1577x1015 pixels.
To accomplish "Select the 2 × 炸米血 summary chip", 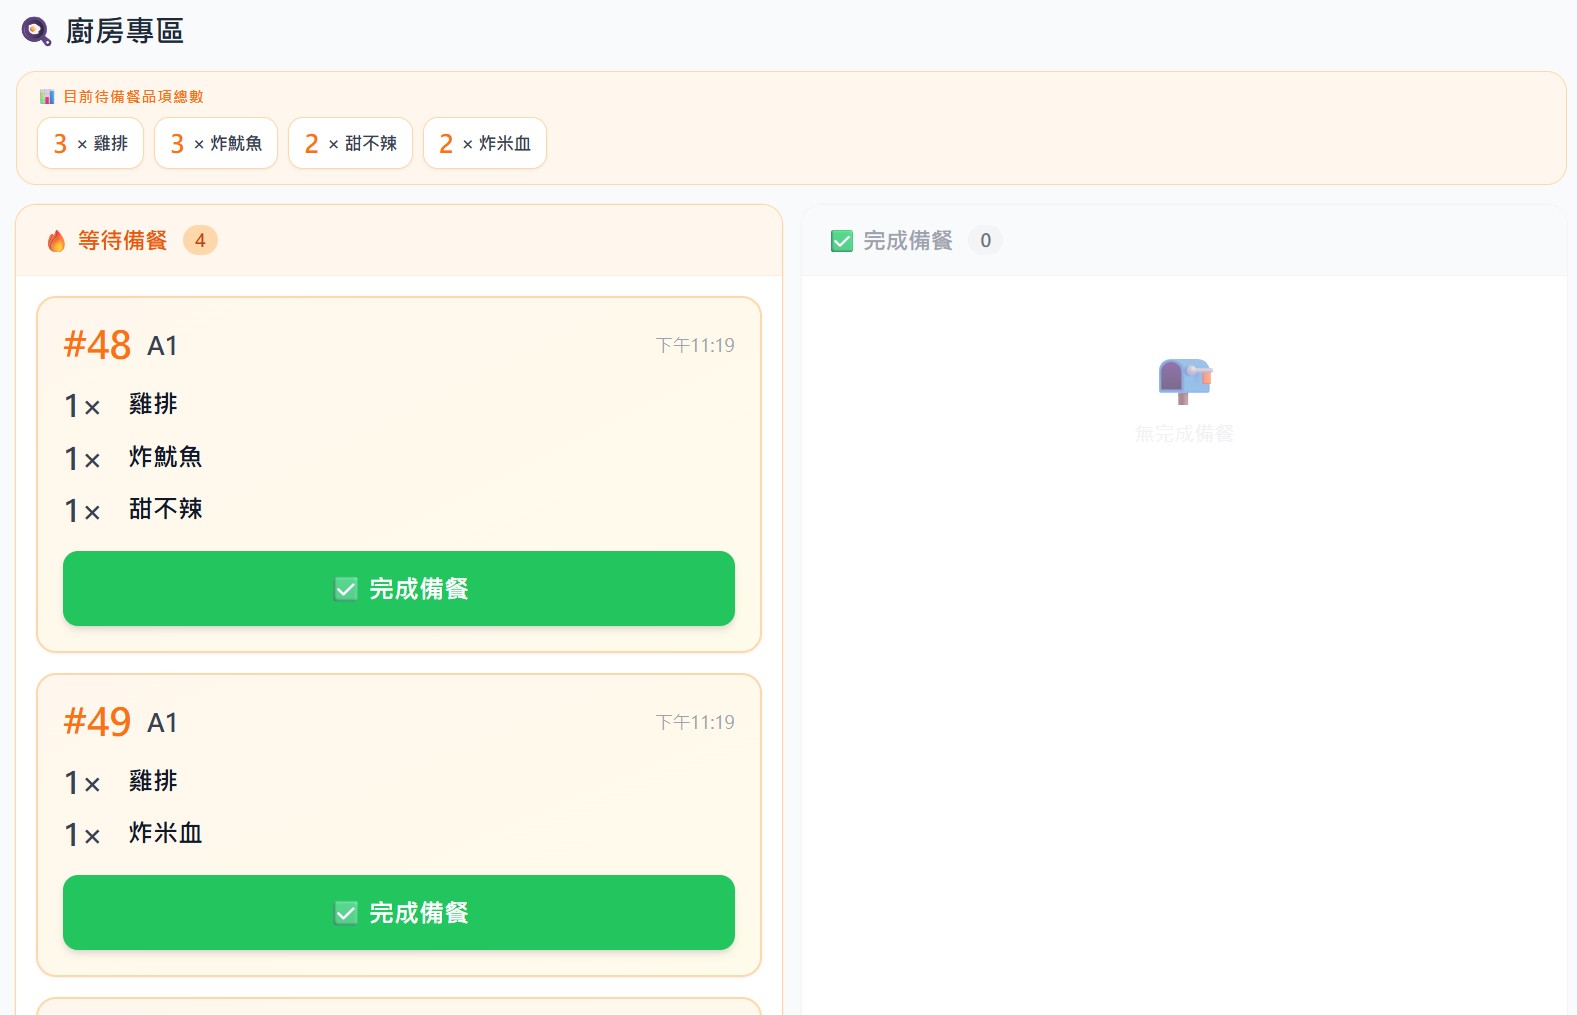I will [x=485, y=143].
